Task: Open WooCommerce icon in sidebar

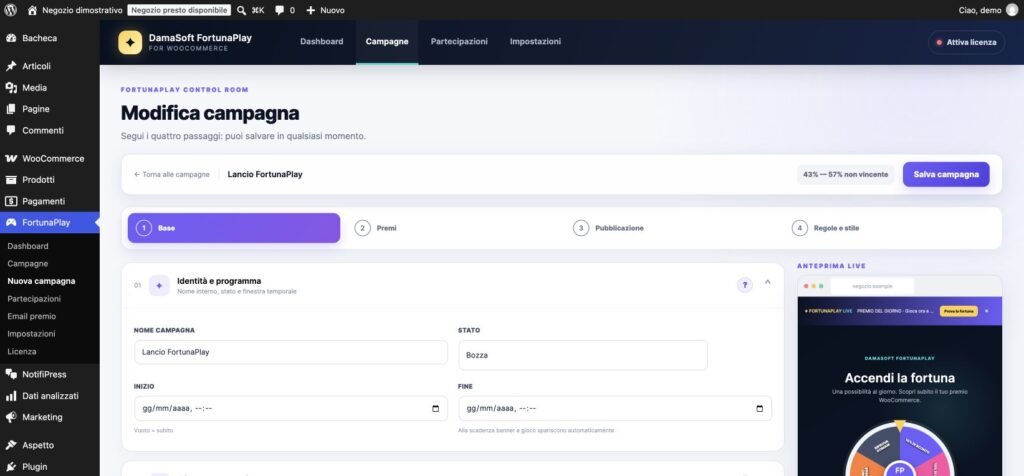Action: point(10,158)
